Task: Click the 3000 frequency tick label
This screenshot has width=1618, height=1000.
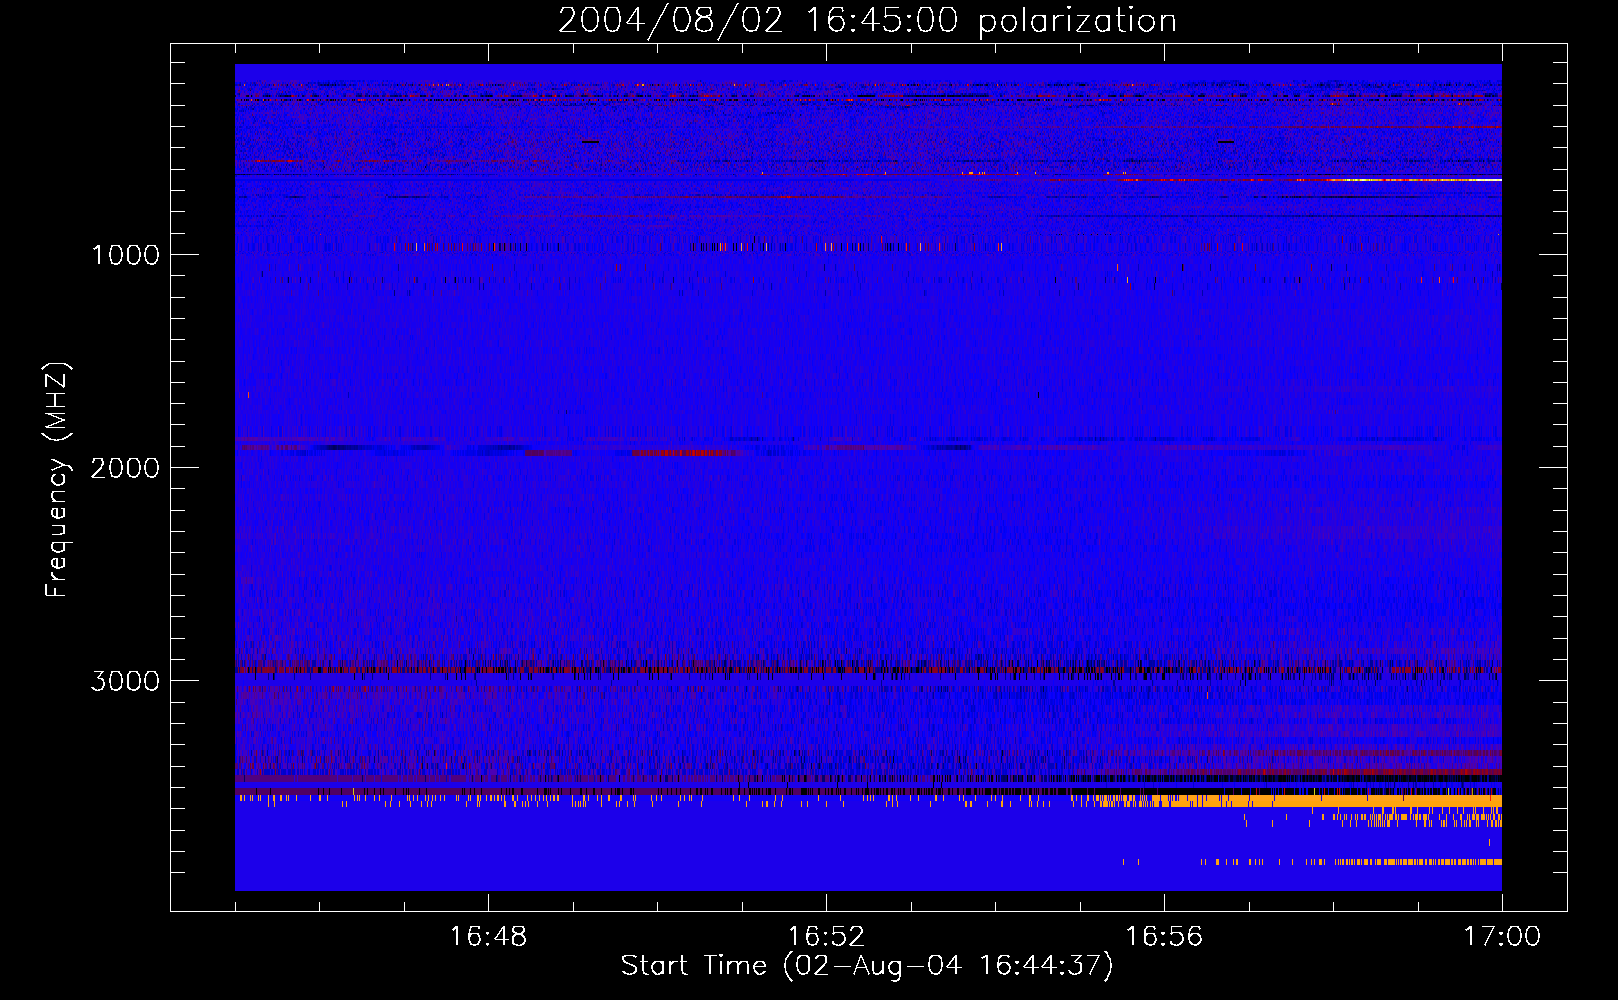Action: (125, 681)
